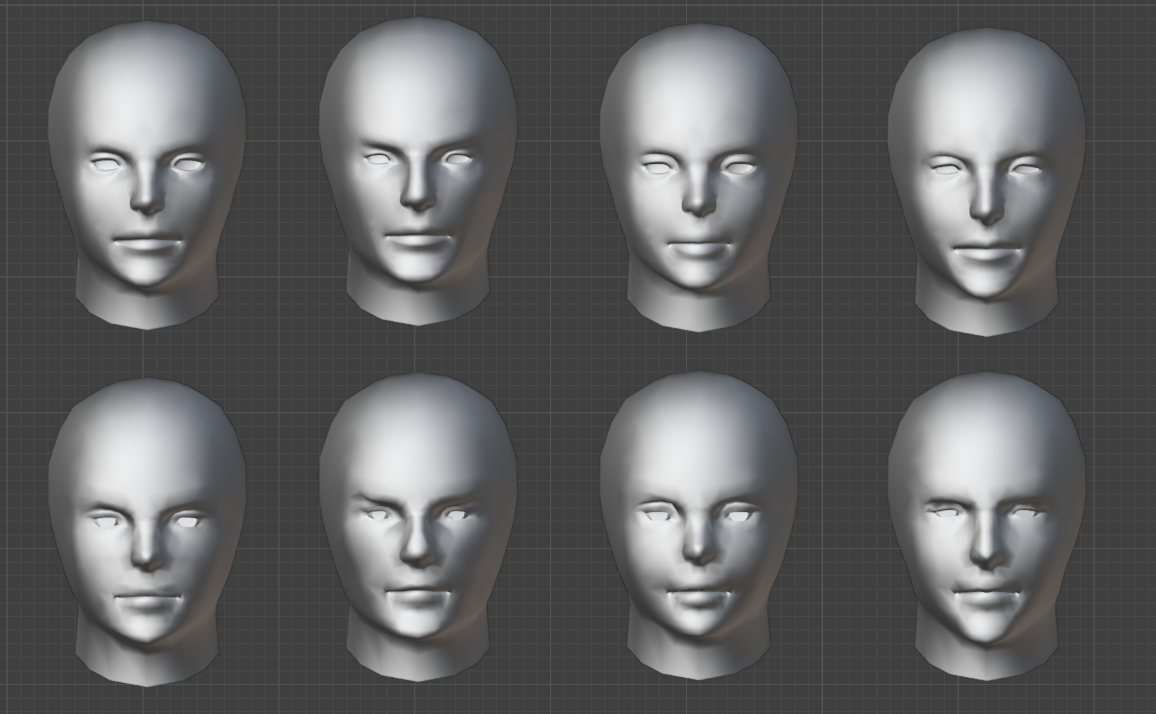1156x714 pixels.
Task: Select the first head in the top row
Action: (147, 176)
